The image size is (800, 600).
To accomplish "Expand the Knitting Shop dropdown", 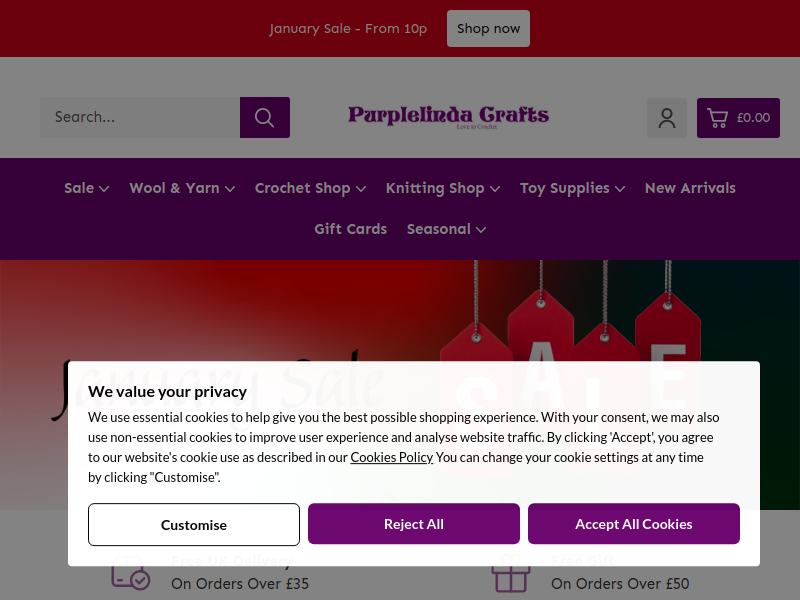I will (443, 188).
